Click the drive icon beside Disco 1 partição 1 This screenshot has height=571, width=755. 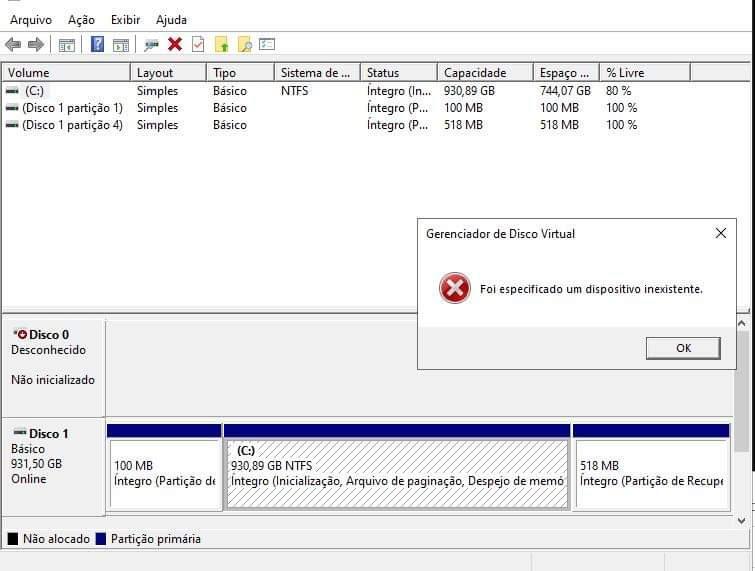pos(13,108)
